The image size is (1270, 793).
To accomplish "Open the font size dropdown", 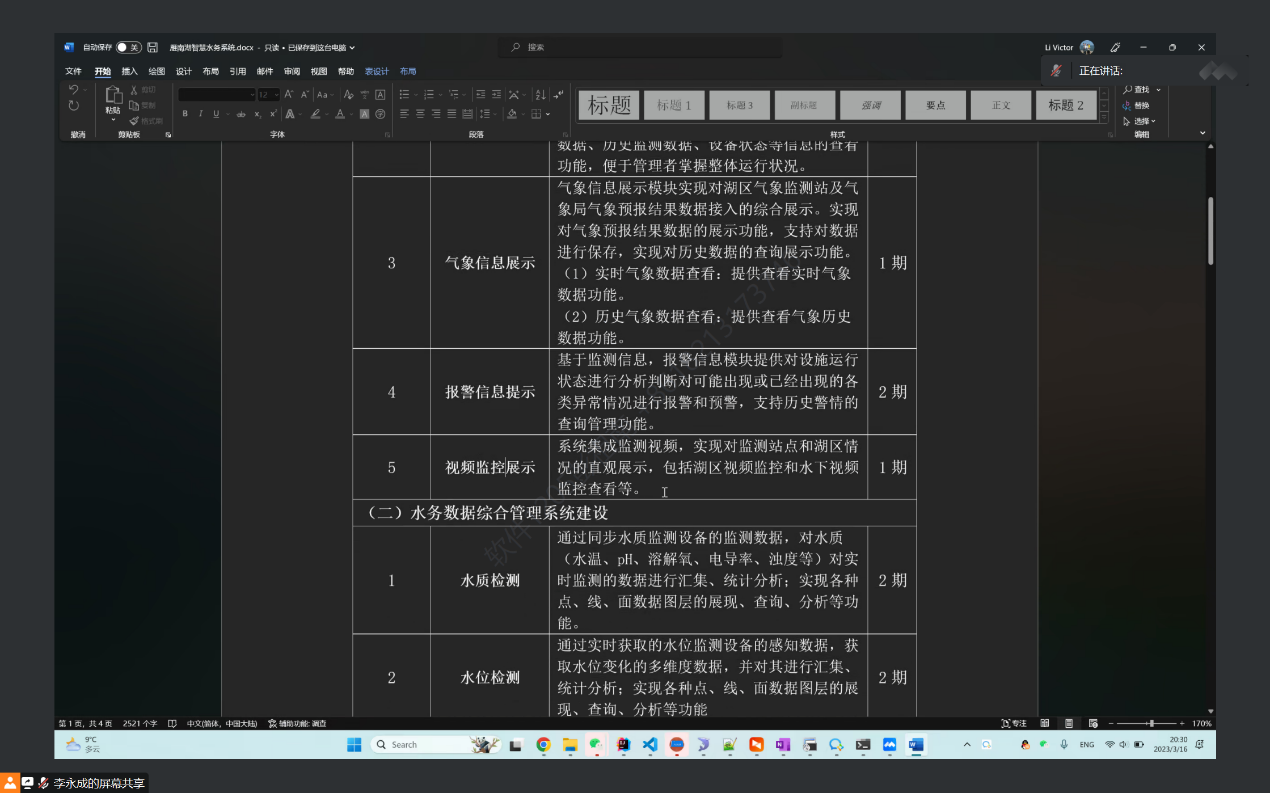I will pos(277,94).
